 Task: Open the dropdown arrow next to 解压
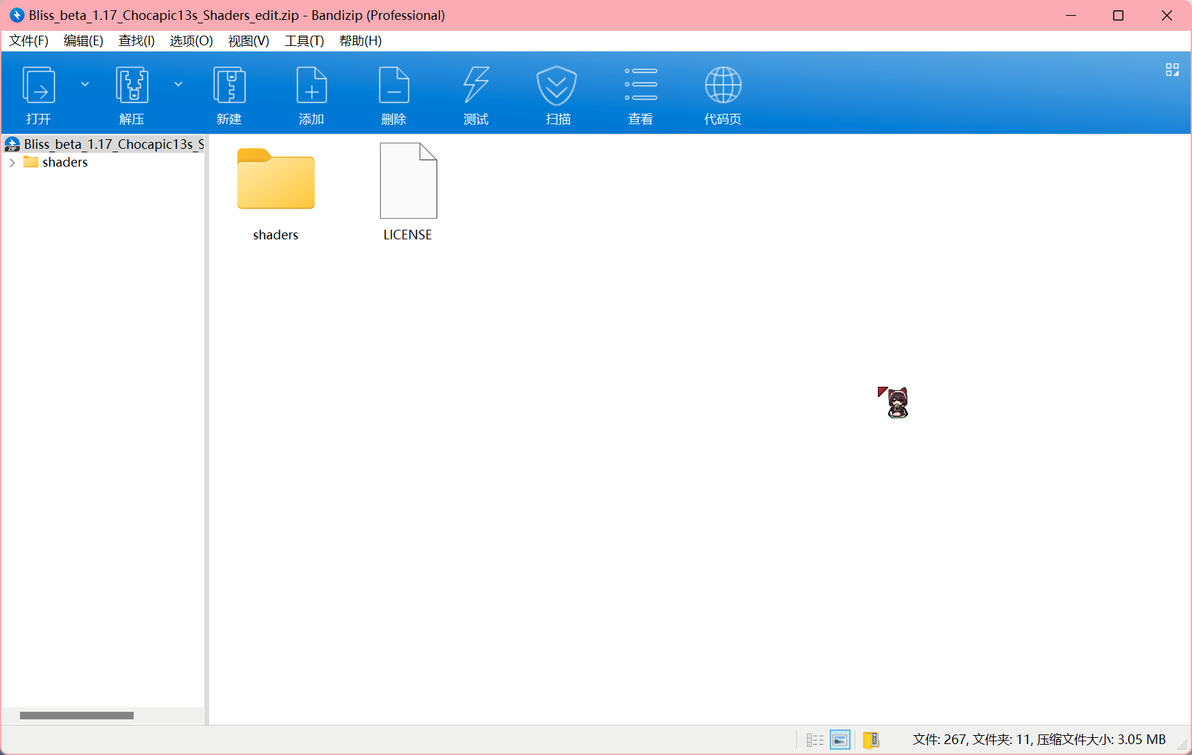178,84
